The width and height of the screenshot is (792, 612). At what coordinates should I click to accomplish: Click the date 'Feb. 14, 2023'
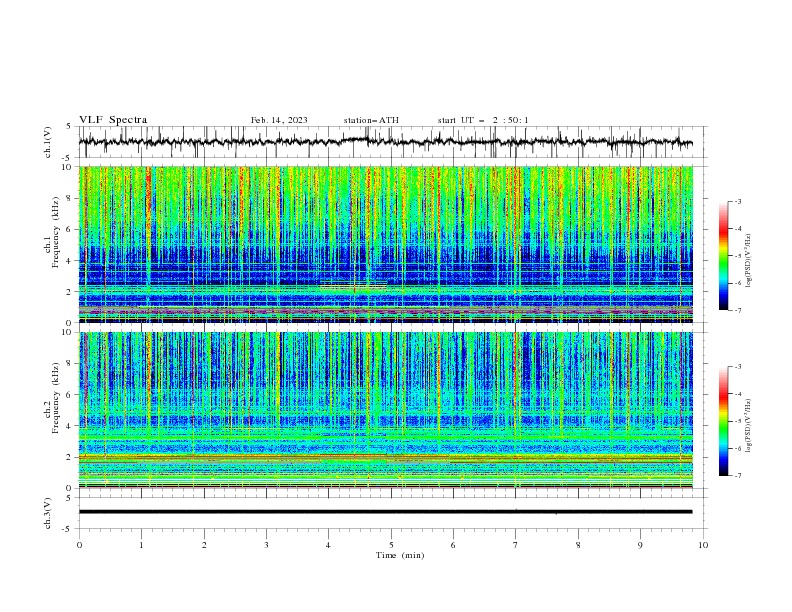[x=279, y=120]
